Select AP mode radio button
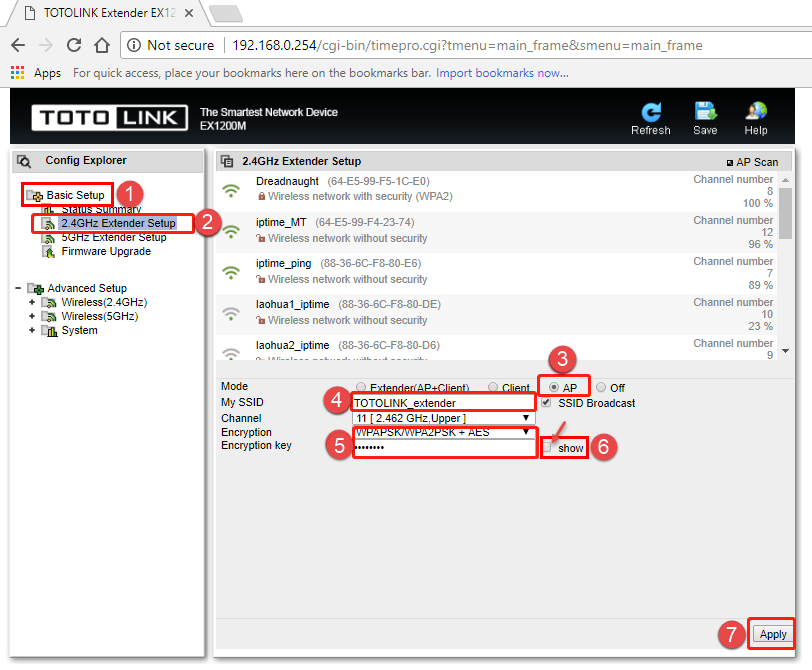The height and width of the screenshot is (670, 812). coord(554,387)
